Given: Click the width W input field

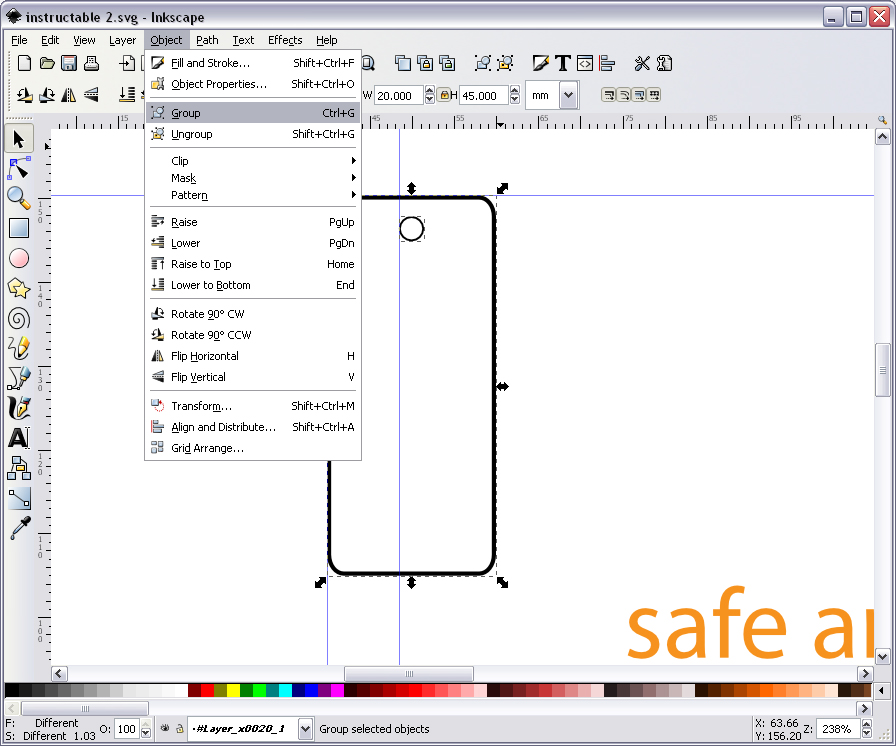Looking at the screenshot, I should tap(399, 95).
